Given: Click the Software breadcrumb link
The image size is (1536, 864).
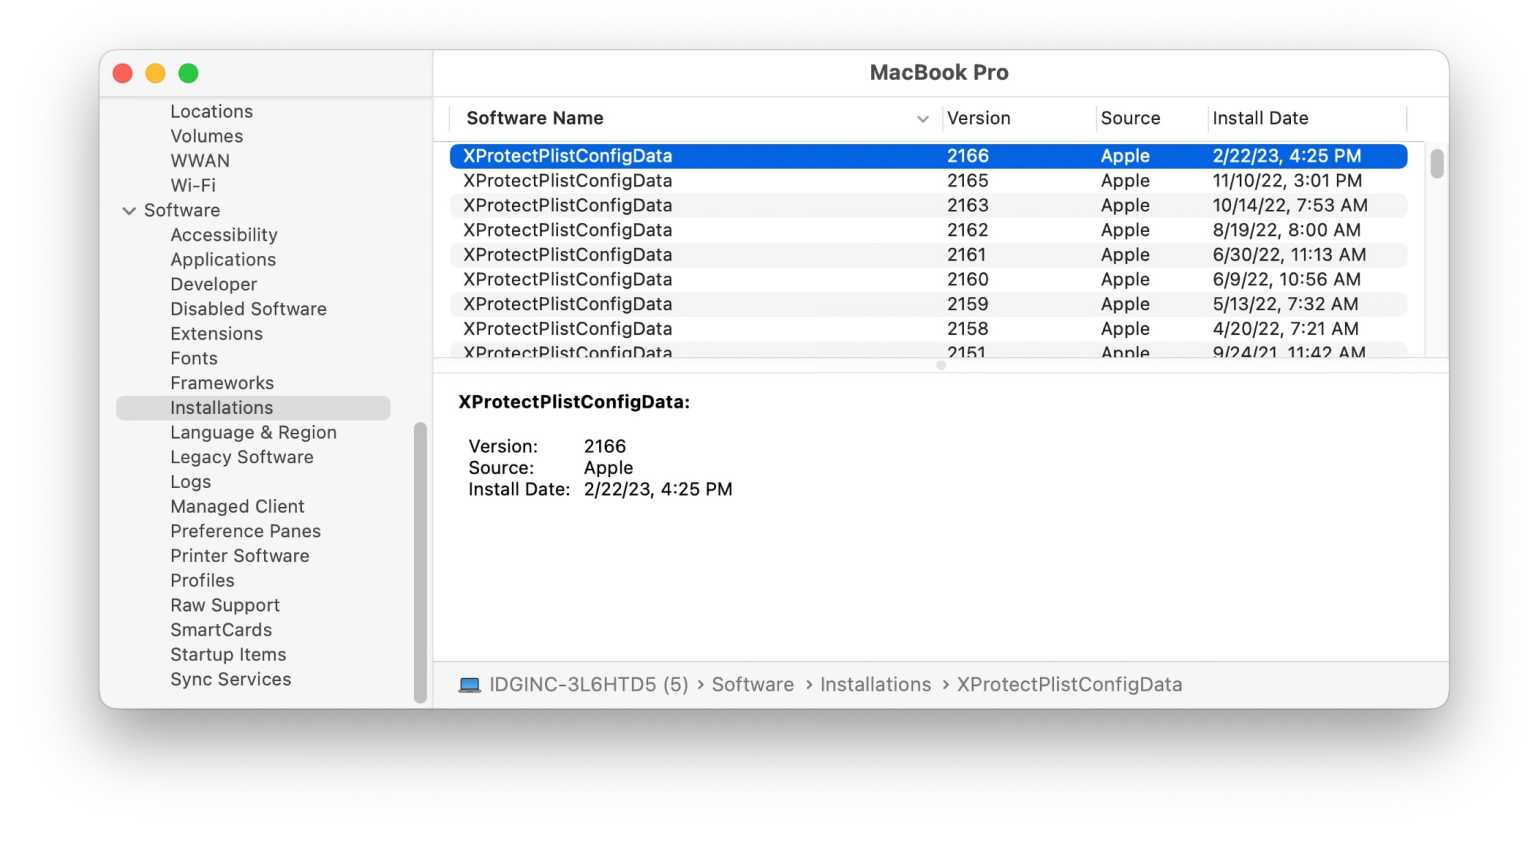Looking at the screenshot, I should (752, 684).
